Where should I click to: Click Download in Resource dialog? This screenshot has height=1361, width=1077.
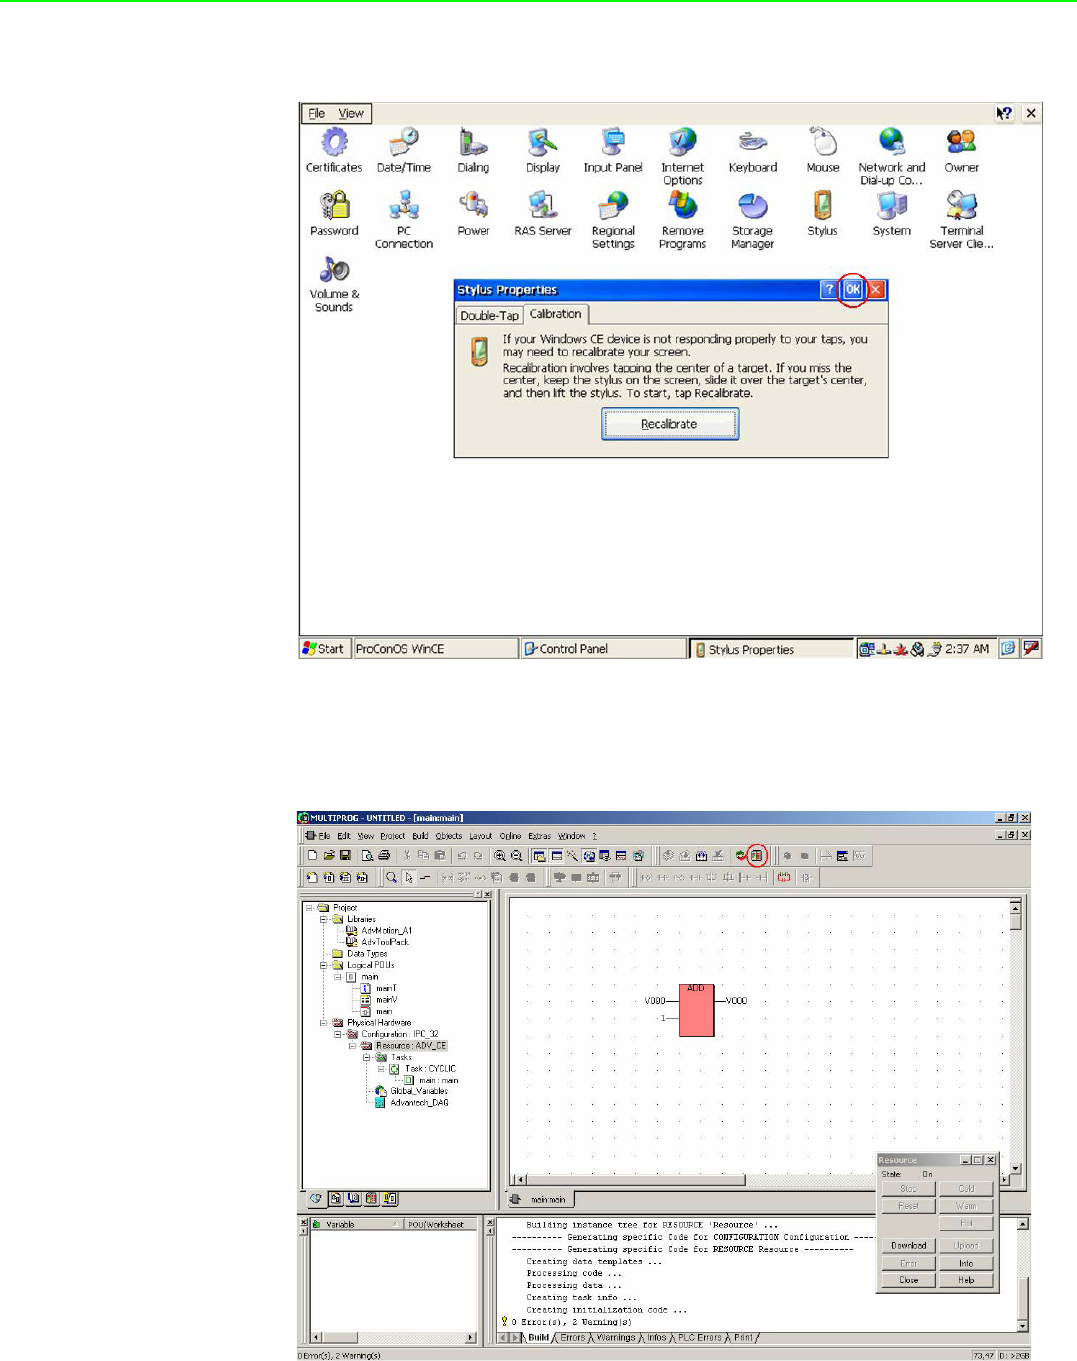908,1246
